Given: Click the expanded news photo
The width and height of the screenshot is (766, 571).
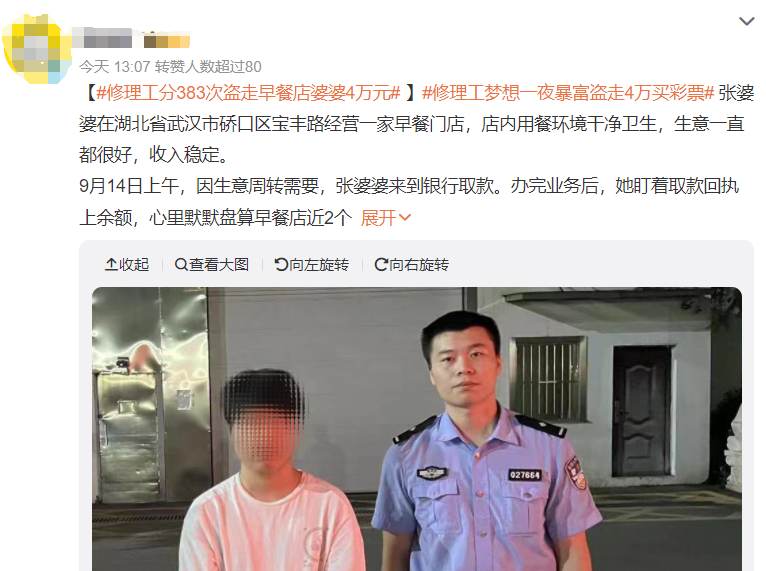Looking at the screenshot, I should [x=417, y=429].
